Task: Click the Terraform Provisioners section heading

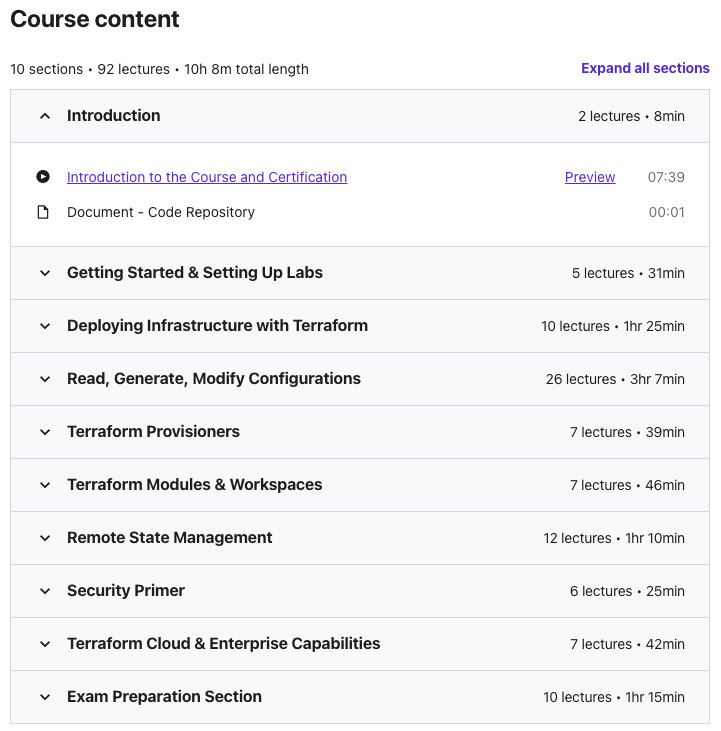Action: click(x=153, y=432)
